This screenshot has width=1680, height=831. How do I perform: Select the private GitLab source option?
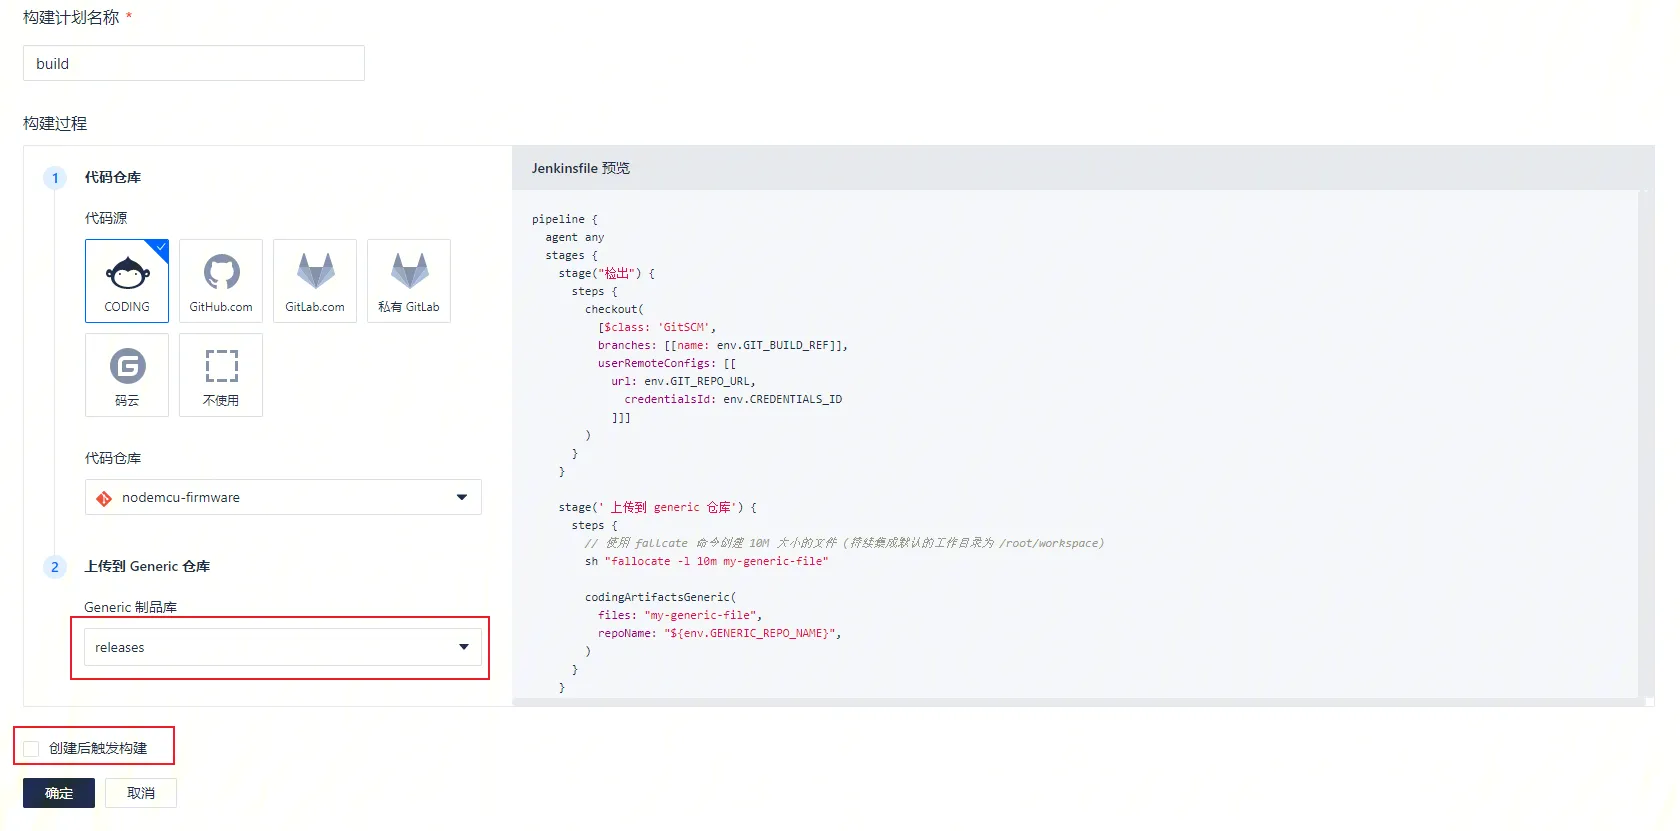coord(409,281)
